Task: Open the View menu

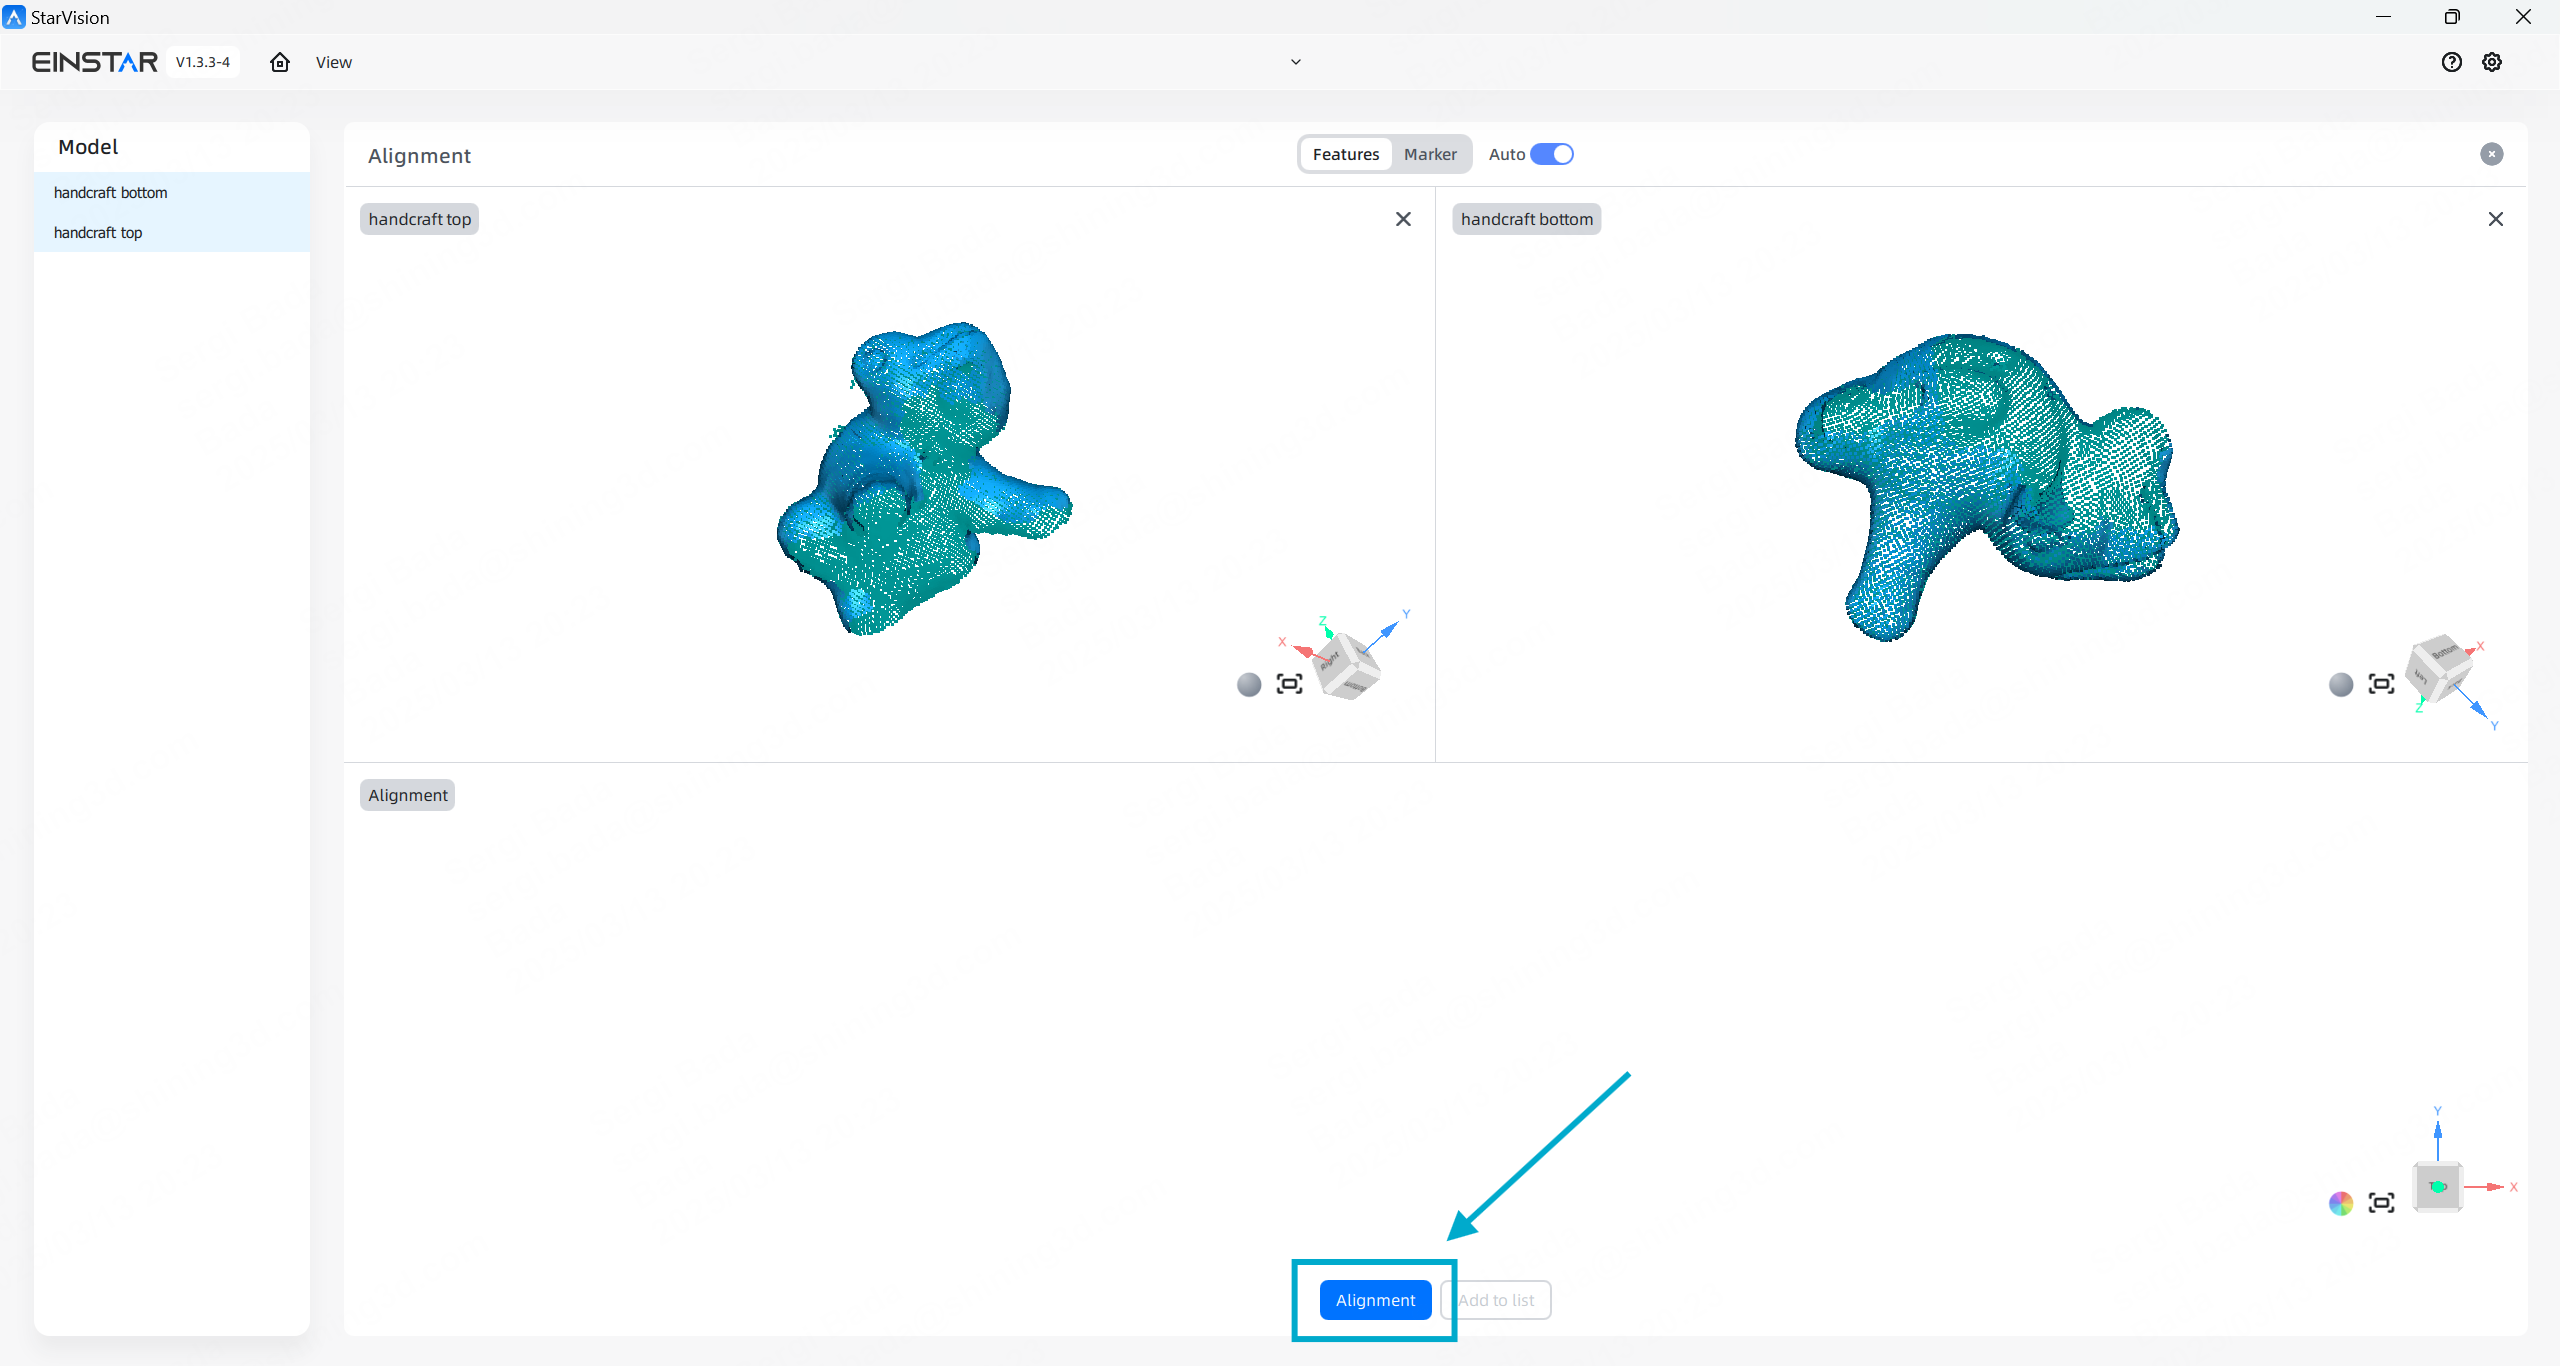Action: pyautogui.click(x=333, y=62)
